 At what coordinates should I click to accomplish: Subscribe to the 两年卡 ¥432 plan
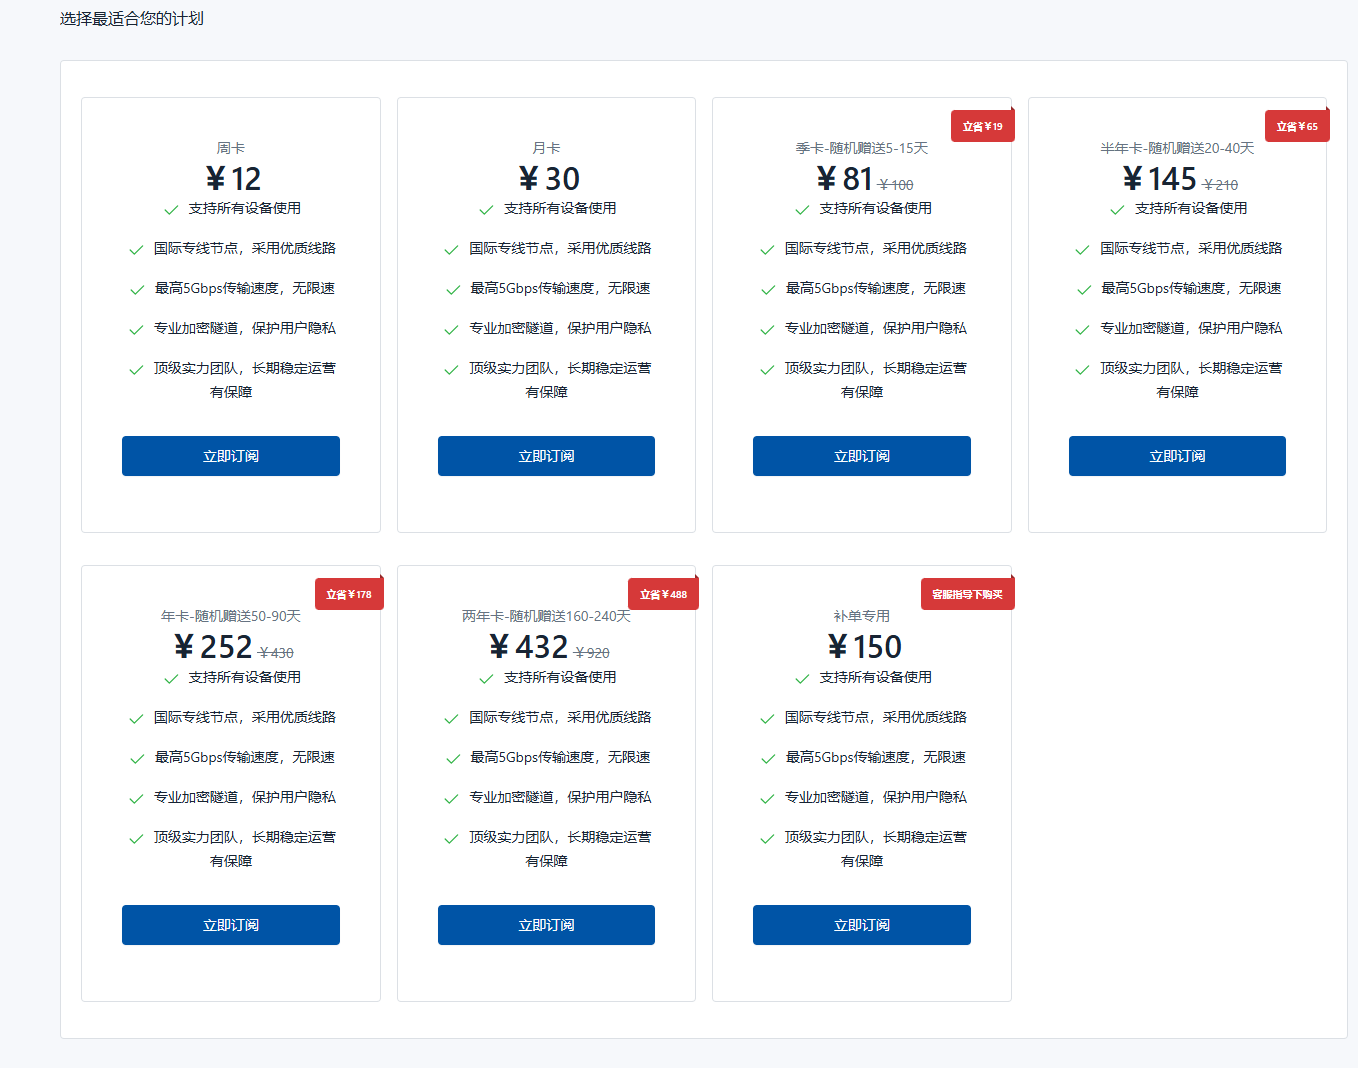click(x=546, y=925)
